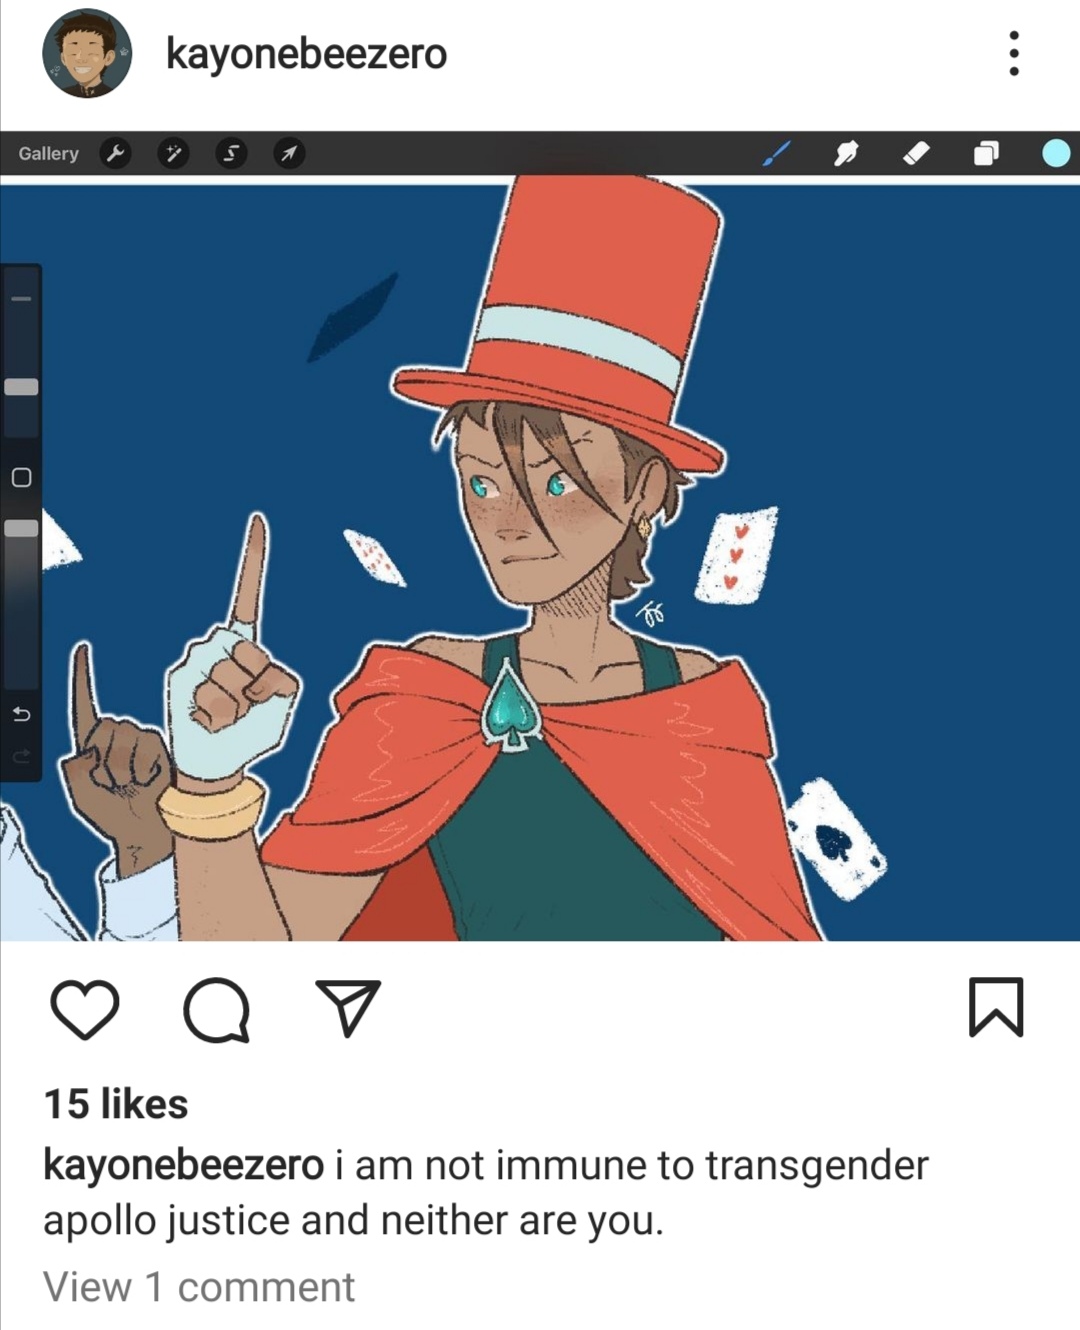Choose the Transform arrow tool icon
The width and height of the screenshot is (1080, 1330).
289,153
